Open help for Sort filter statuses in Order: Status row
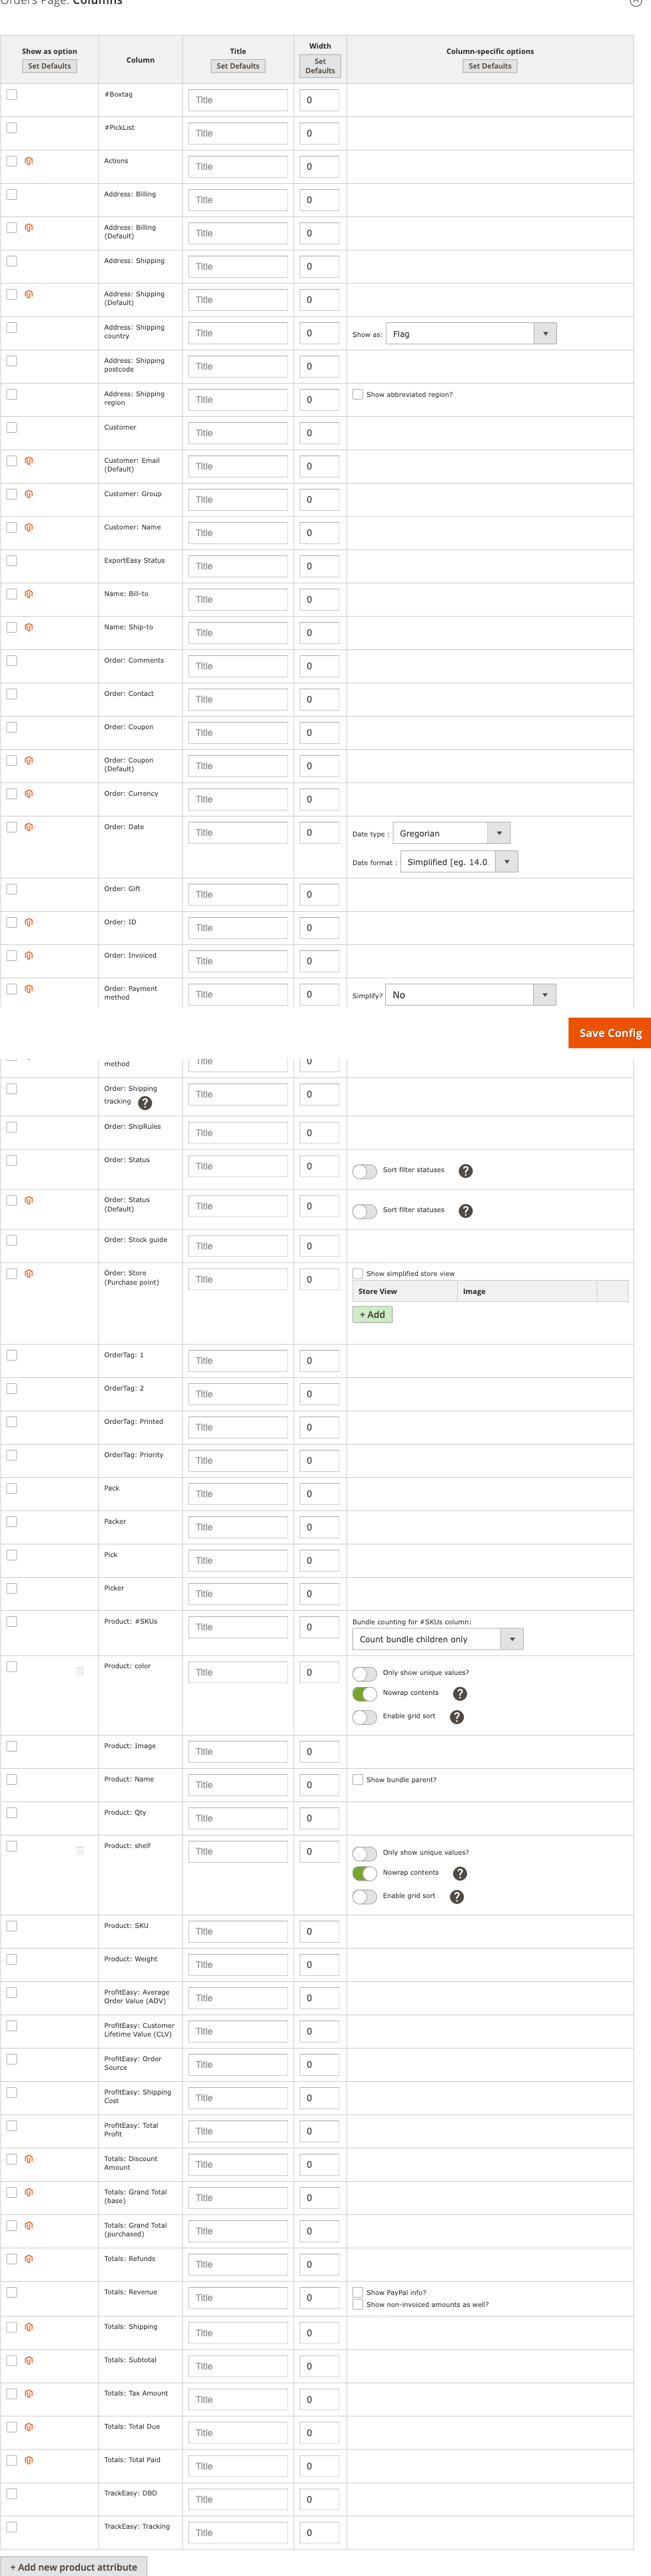 [x=465, y=1171]
